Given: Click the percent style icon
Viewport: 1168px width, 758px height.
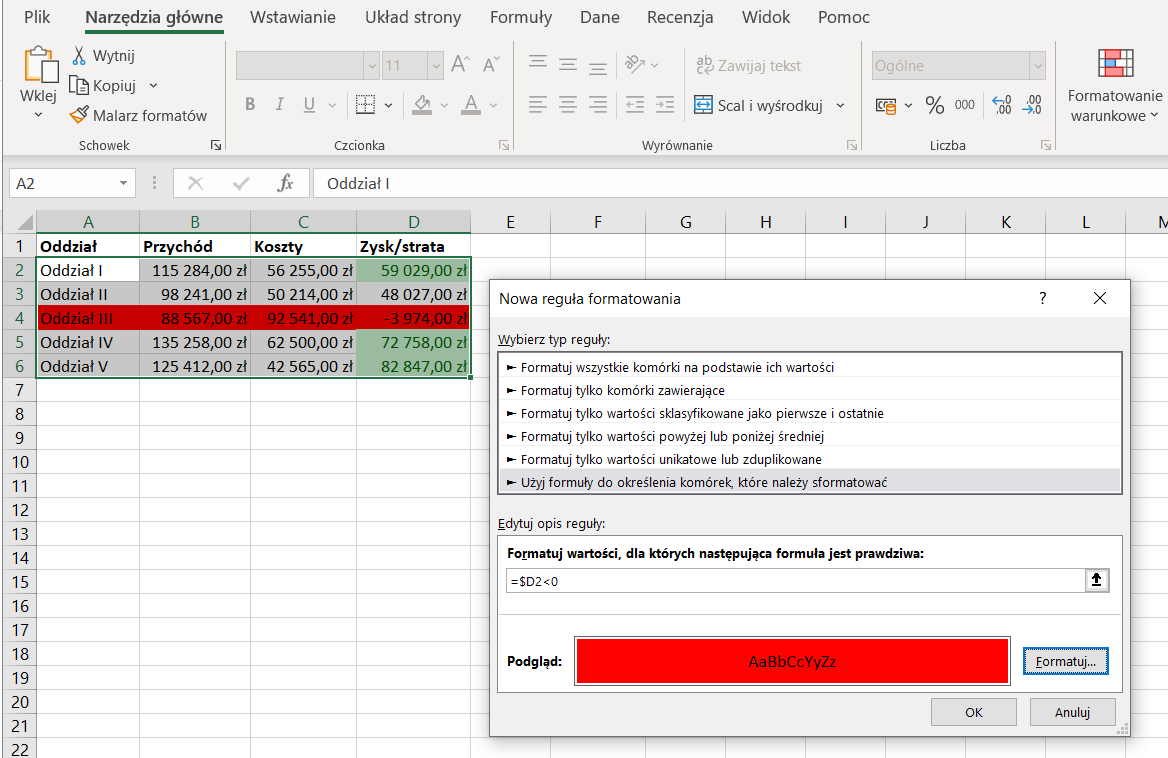Looking at the screenshot, I should point(934,105).
